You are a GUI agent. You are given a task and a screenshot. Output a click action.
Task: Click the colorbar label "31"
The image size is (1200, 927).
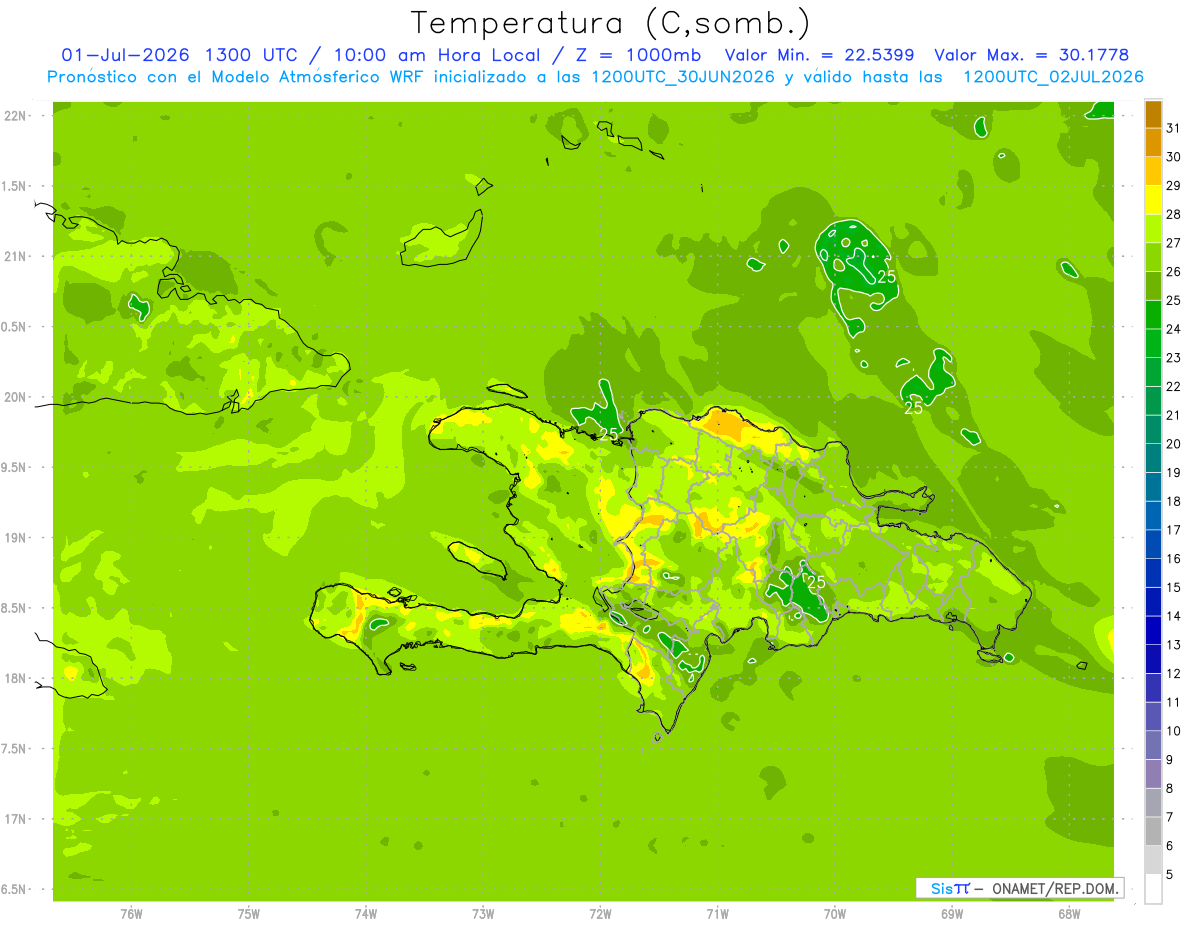point(1174,128)
